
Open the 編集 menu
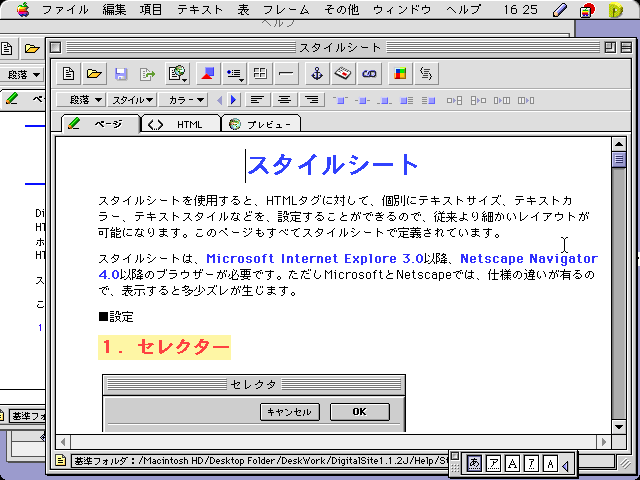click(114, 9)
